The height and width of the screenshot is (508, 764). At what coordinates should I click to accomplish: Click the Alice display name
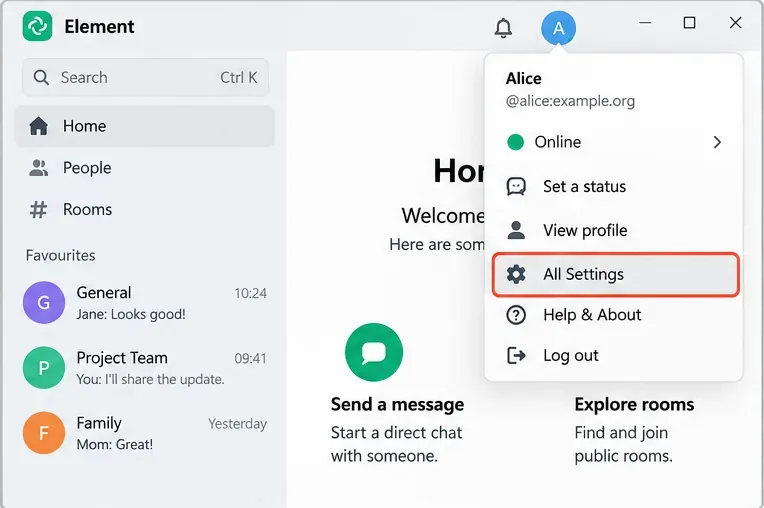(523, 78)
